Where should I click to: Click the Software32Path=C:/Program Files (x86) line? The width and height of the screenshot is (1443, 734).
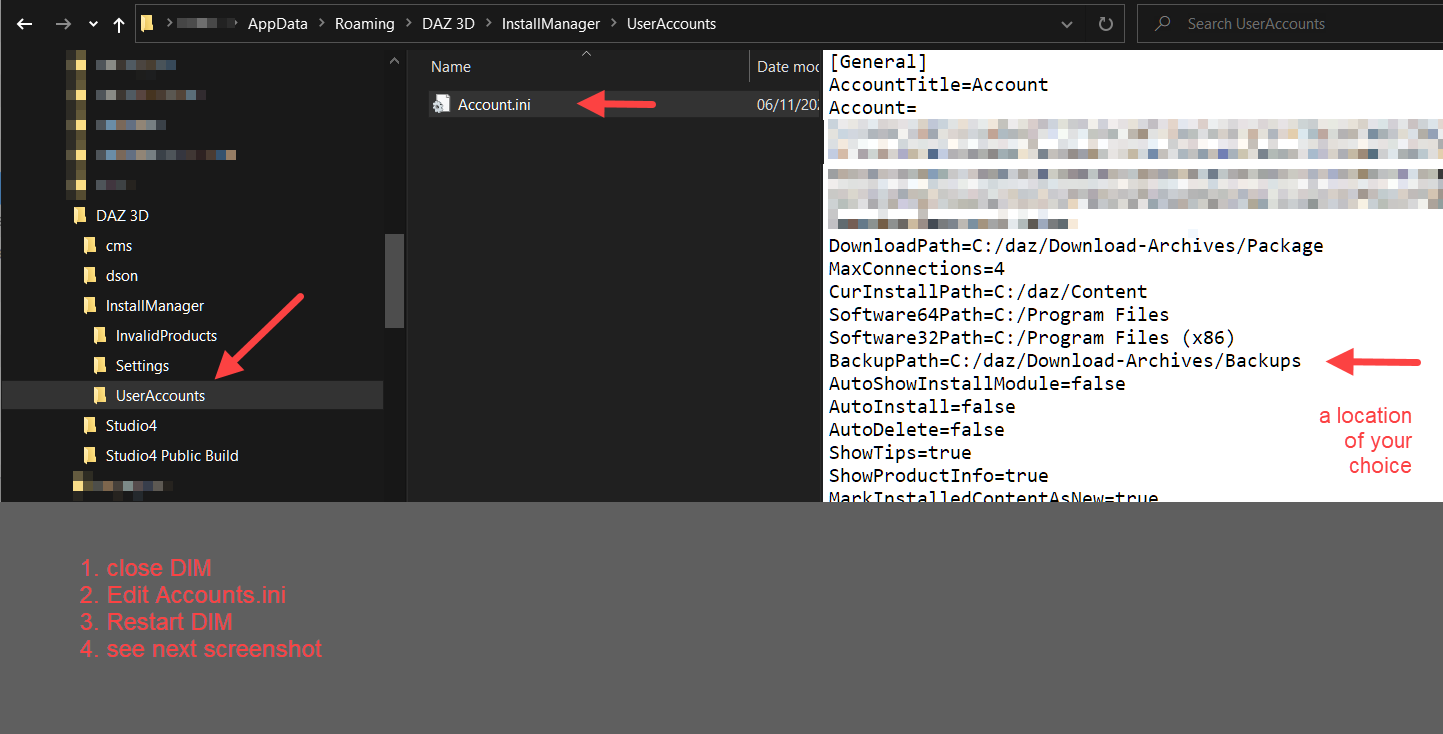[1032, 338]
